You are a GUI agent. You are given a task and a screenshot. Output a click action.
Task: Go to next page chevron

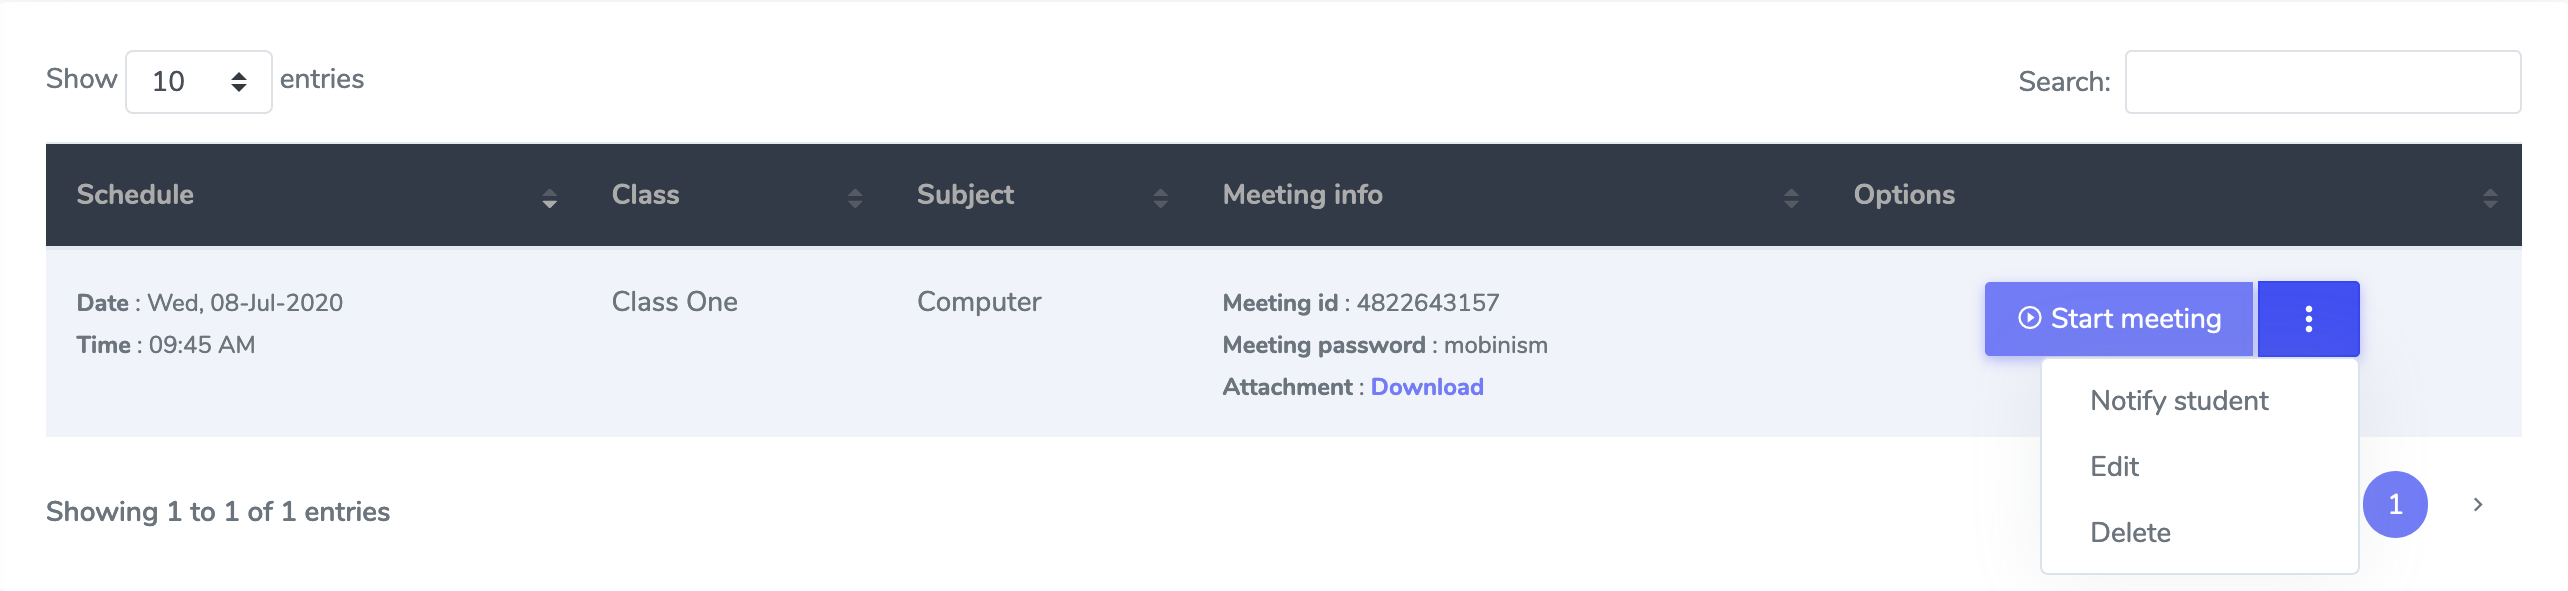coord(2478,505)
